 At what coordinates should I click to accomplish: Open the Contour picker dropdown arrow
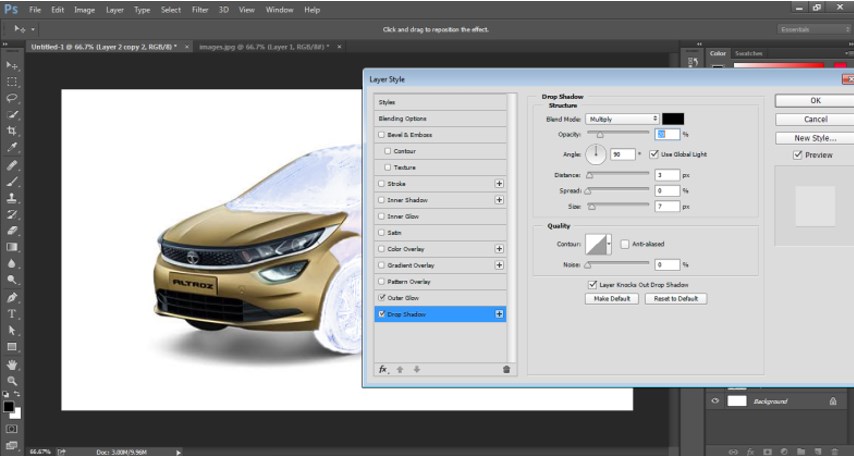click(609, 244)
